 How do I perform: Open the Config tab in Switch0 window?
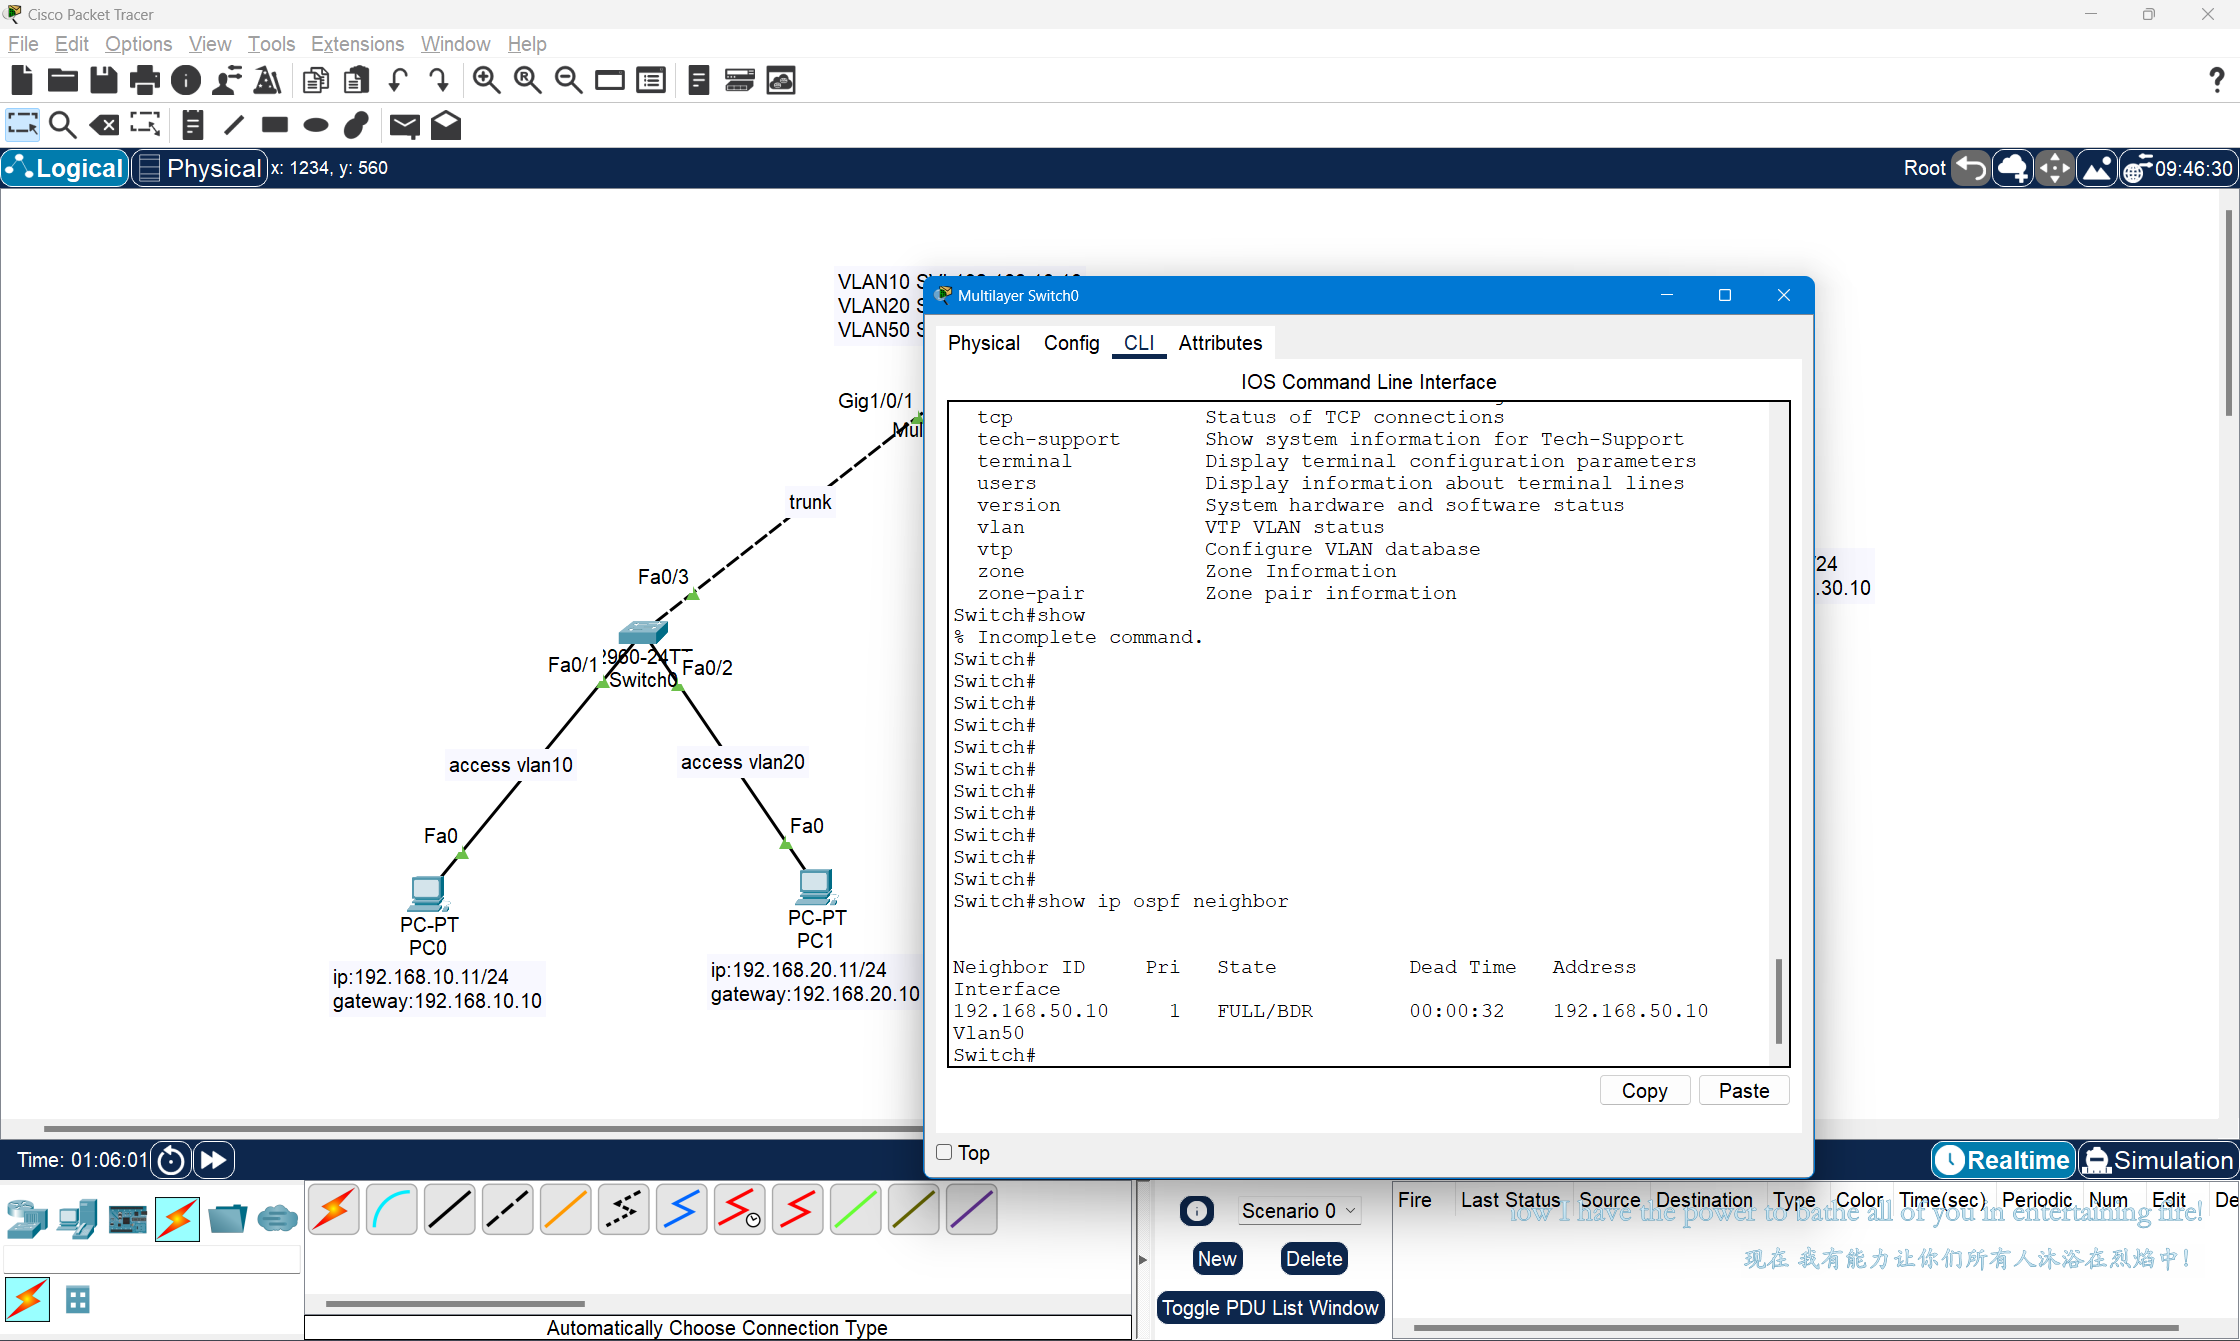click(x=1071, y=343)
